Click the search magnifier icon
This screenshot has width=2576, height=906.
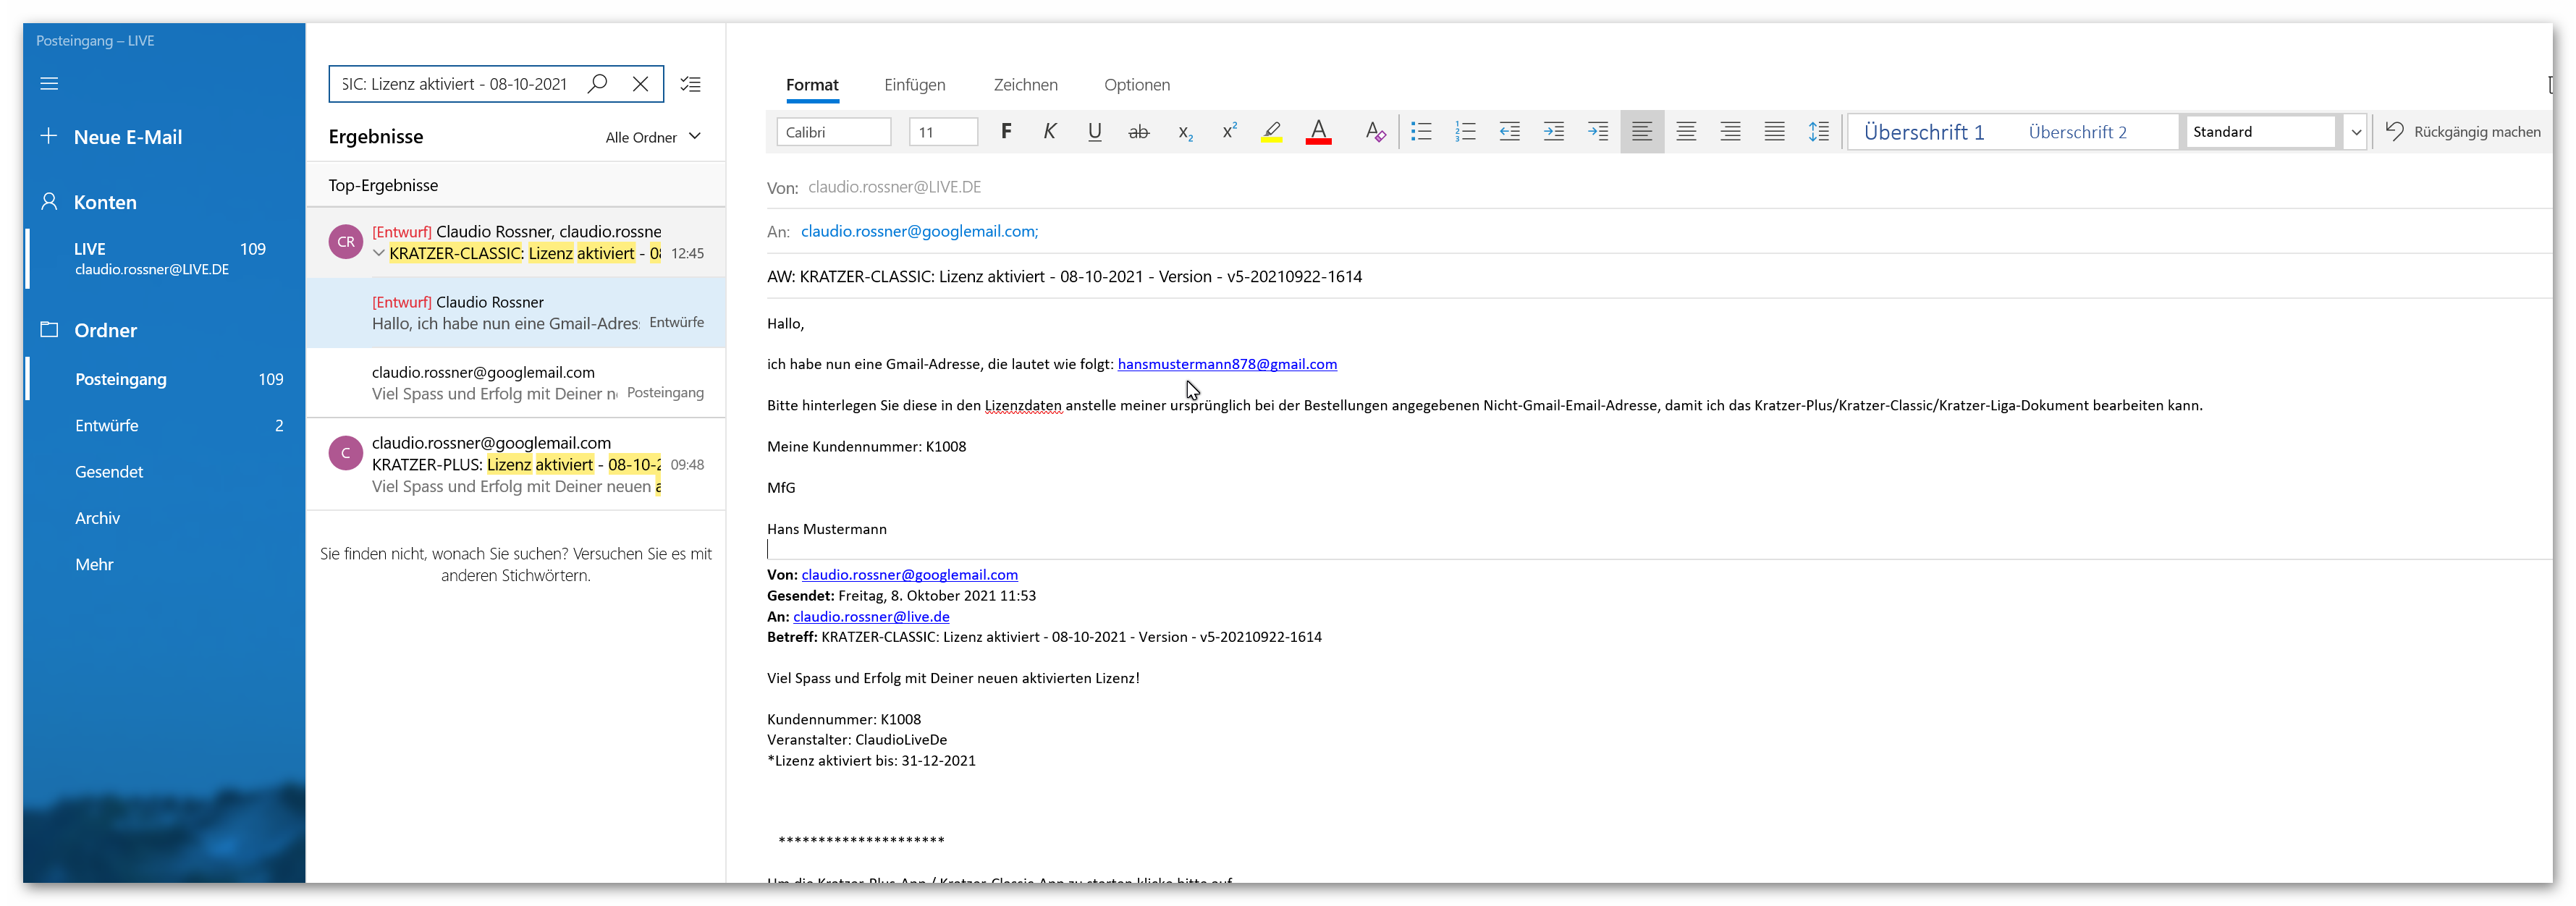(597, 84)
